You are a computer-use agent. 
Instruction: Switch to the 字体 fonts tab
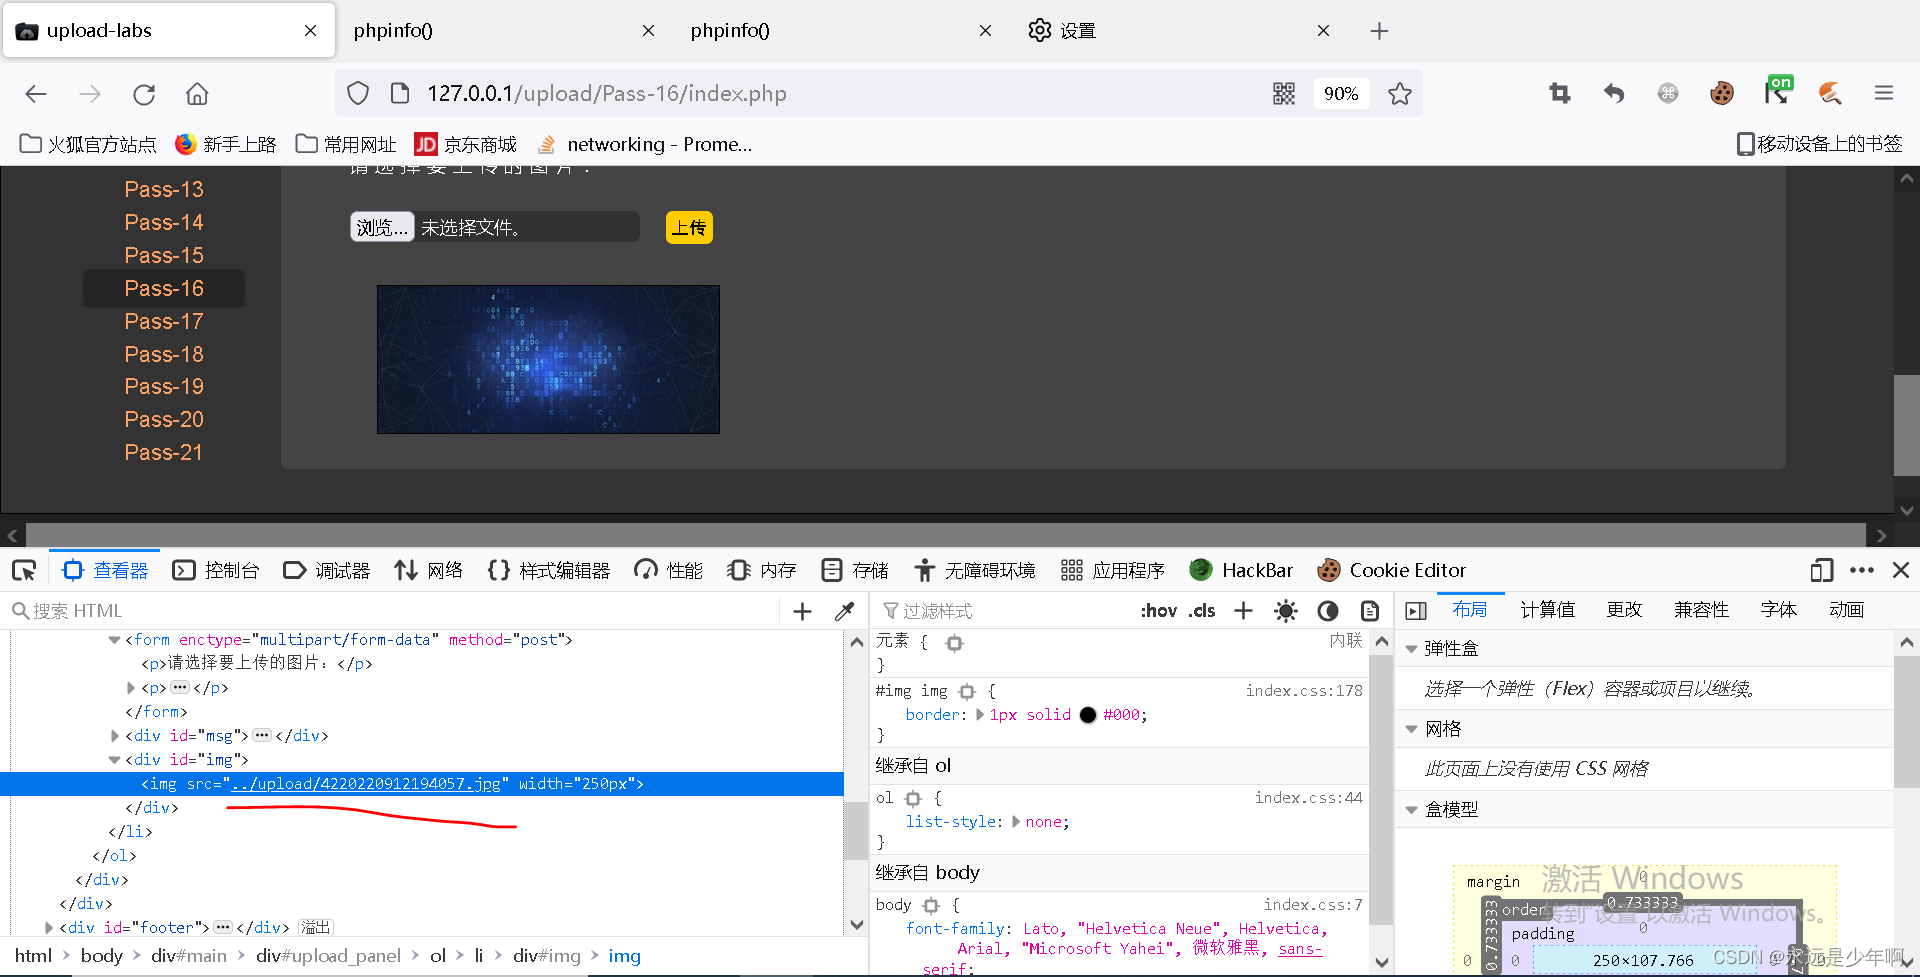coord(1778,610)
